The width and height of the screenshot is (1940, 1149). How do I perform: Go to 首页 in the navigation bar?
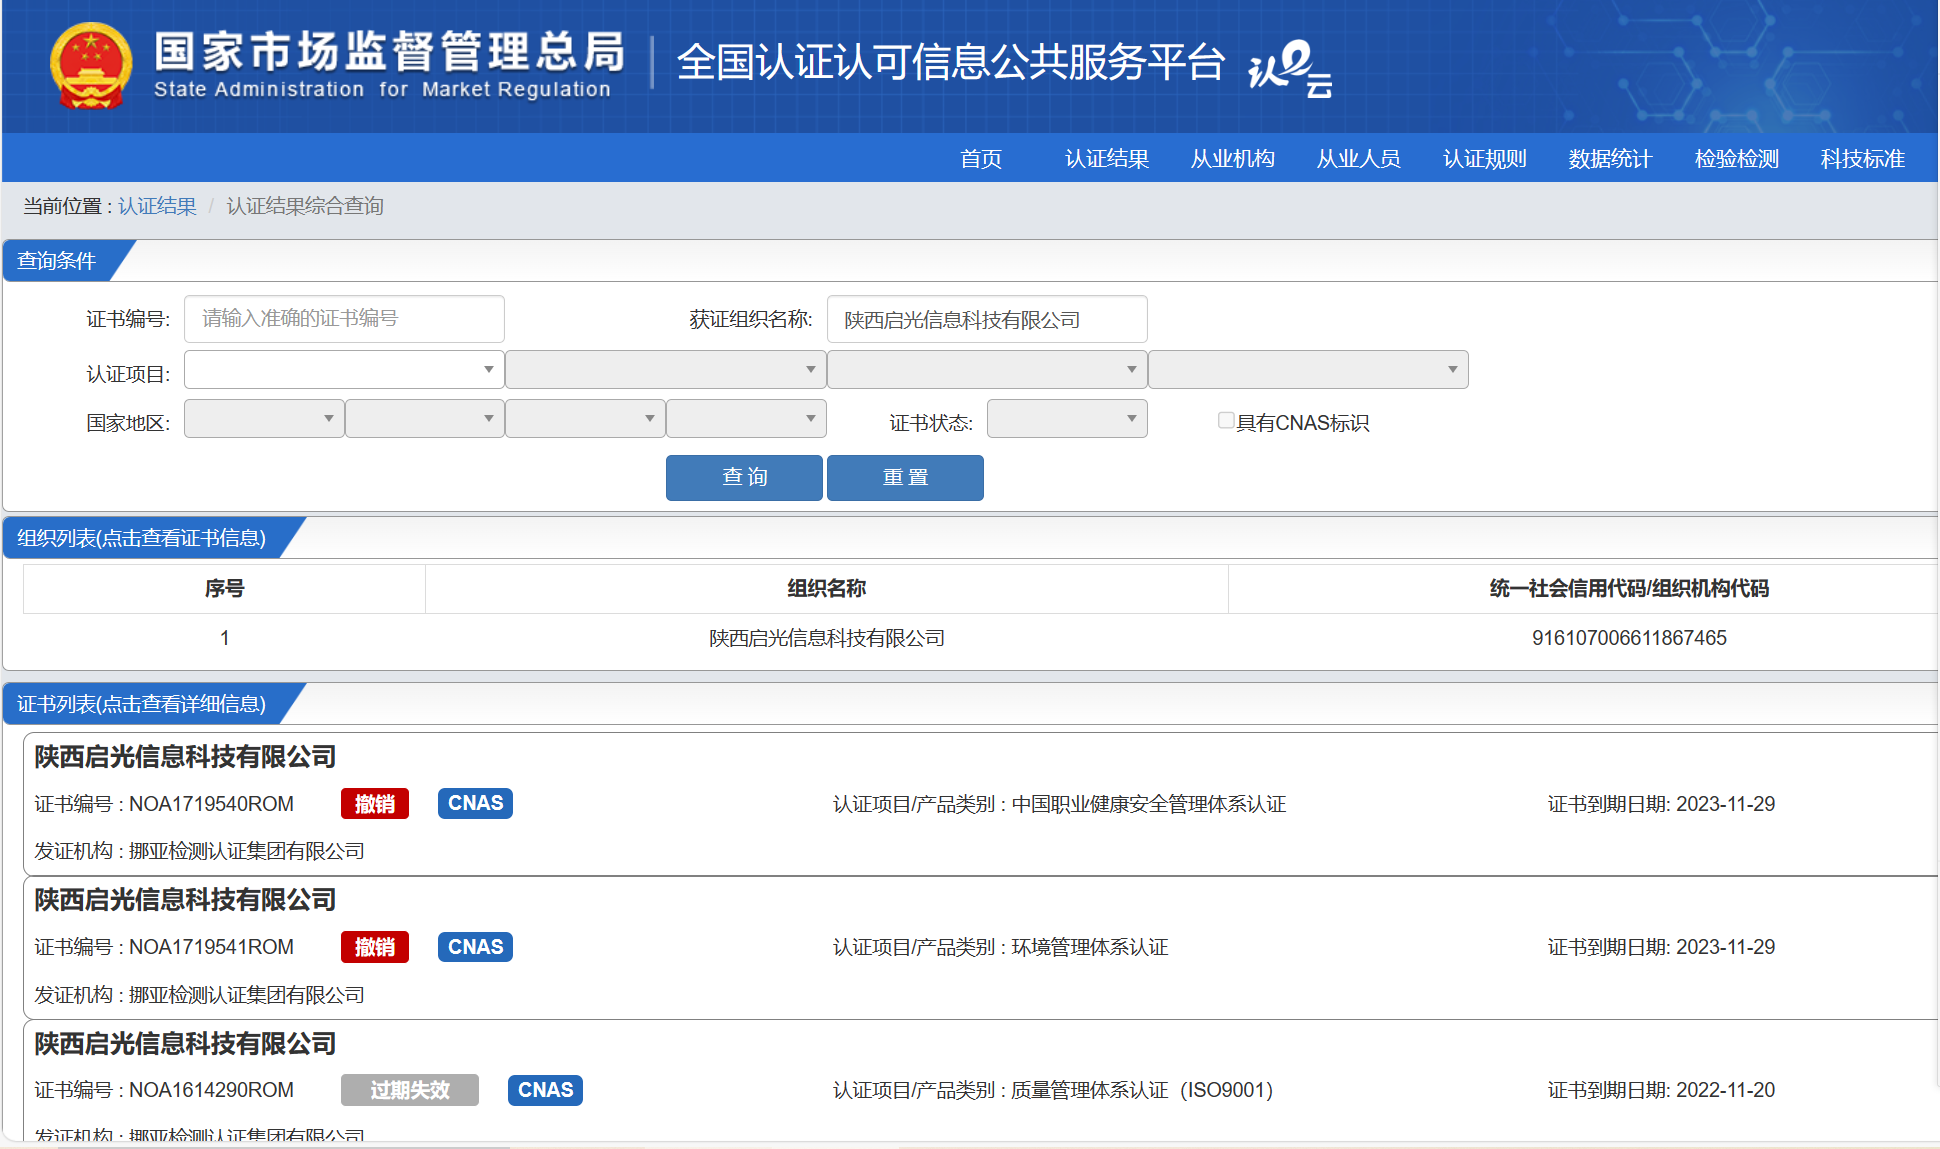click(981, 159)
